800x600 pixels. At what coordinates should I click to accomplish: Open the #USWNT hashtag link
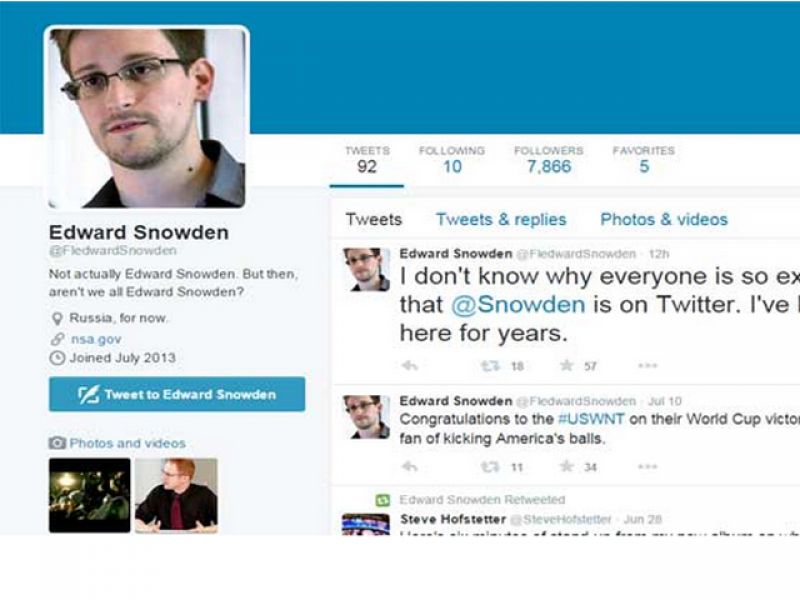point(591,419)
